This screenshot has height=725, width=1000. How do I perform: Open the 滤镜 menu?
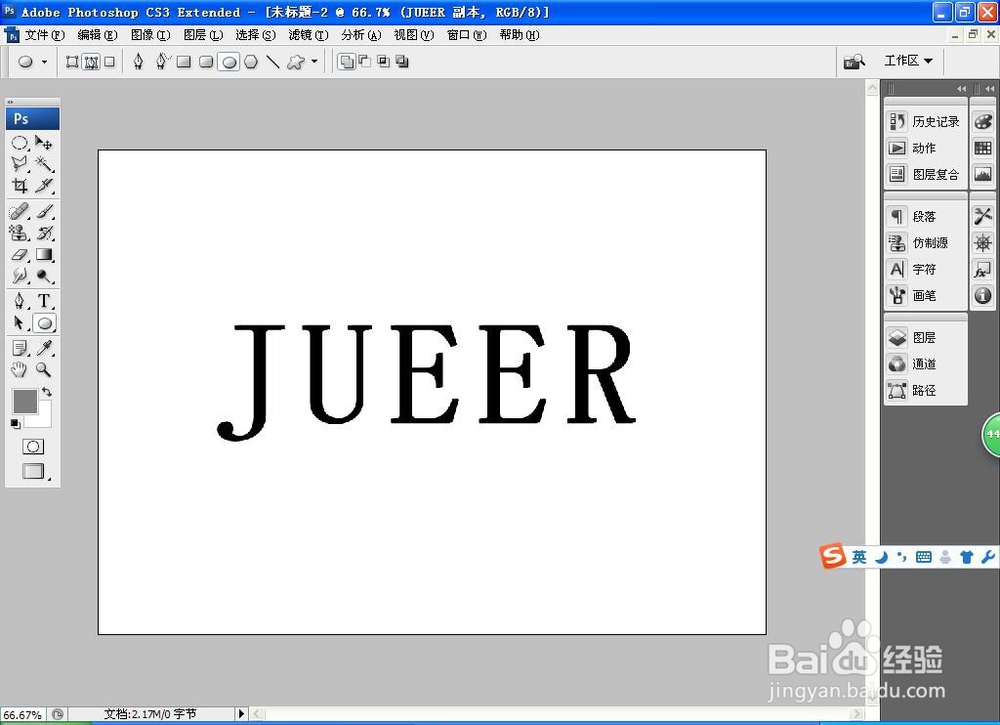(x=308, y=35)
